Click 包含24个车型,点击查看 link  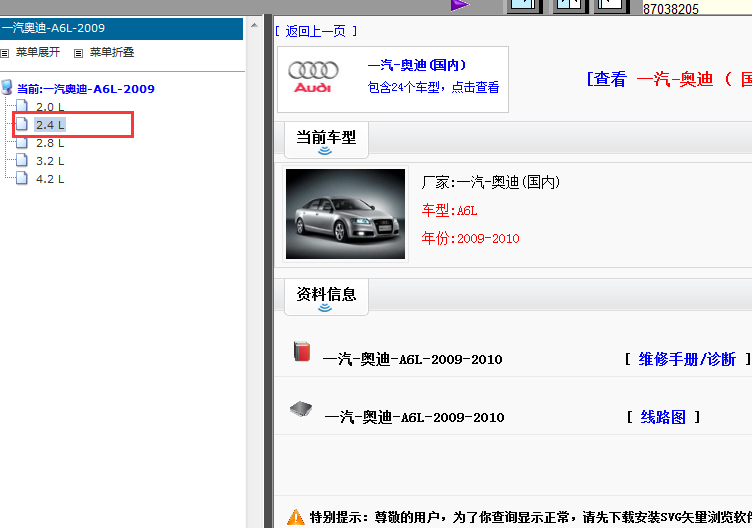tap(433, 87)
